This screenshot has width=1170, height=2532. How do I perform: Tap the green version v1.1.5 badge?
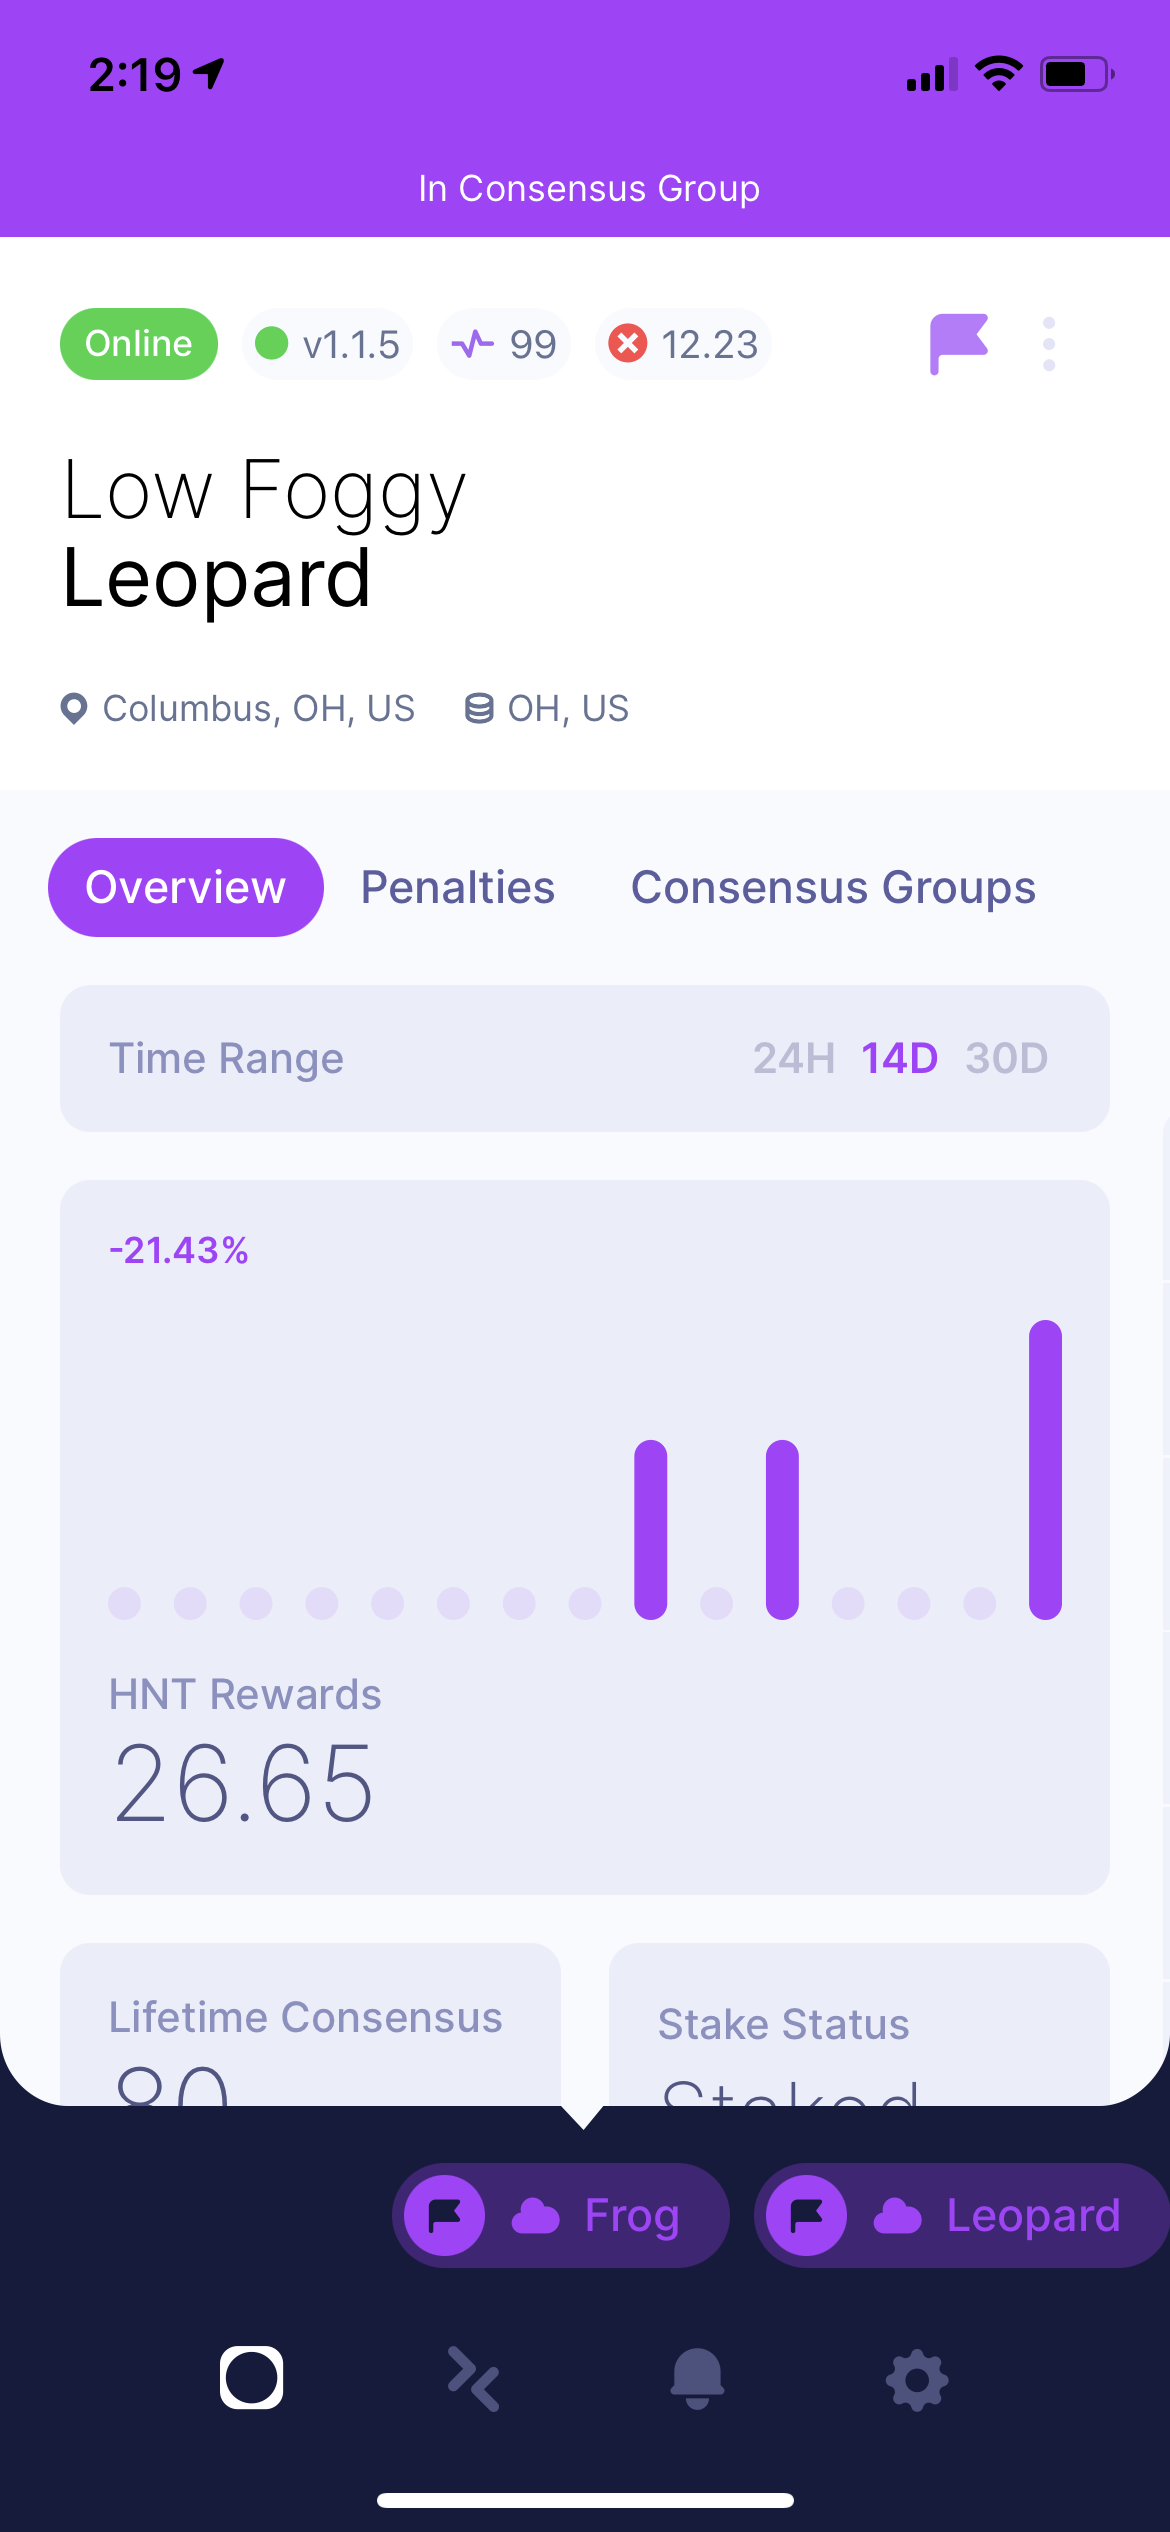point(327,344)
